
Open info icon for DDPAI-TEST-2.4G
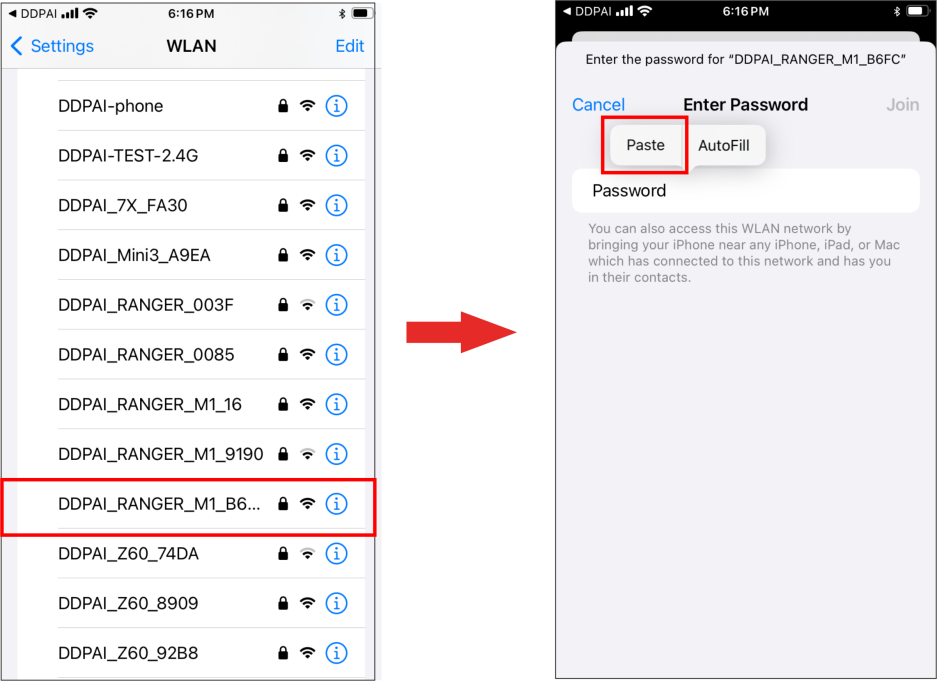click(x=336, y=155)
